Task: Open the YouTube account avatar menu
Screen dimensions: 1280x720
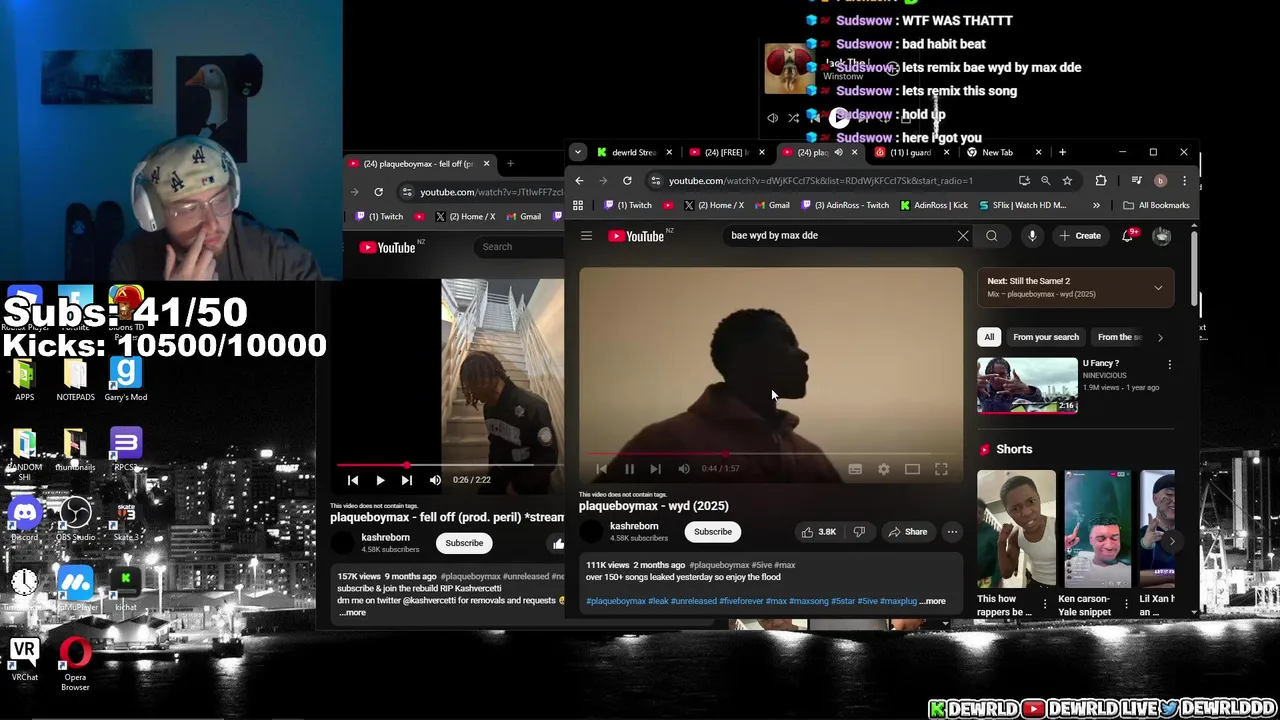Action: [x=1162, y=236]
